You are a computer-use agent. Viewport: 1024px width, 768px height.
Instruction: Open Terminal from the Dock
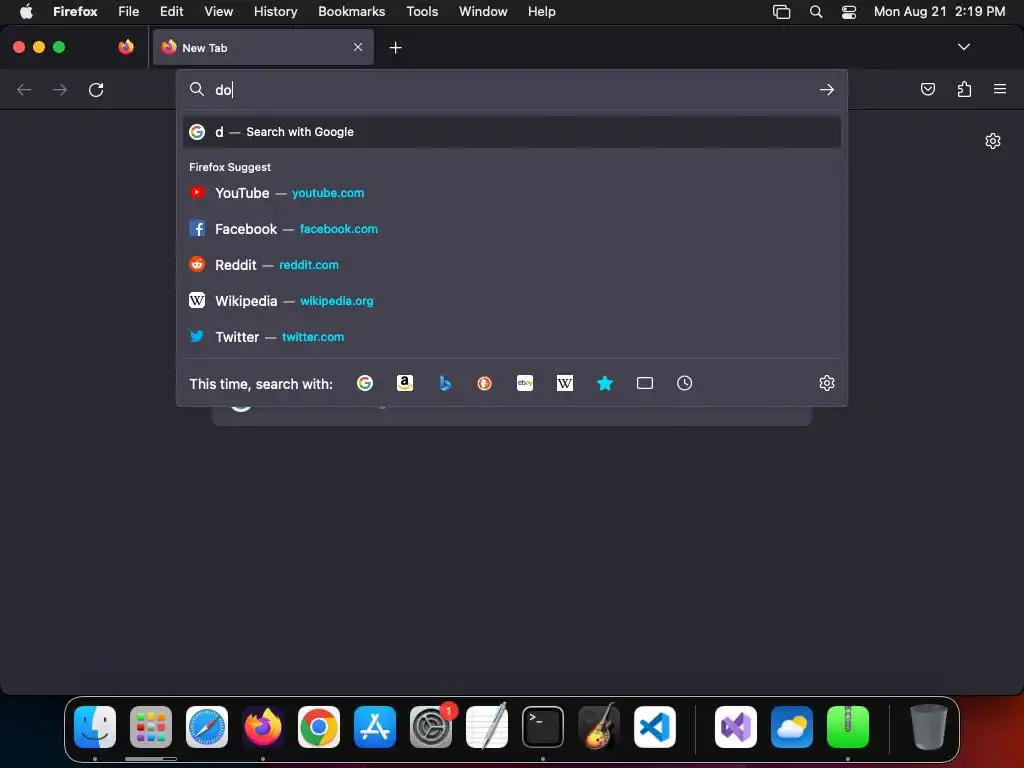543,727
